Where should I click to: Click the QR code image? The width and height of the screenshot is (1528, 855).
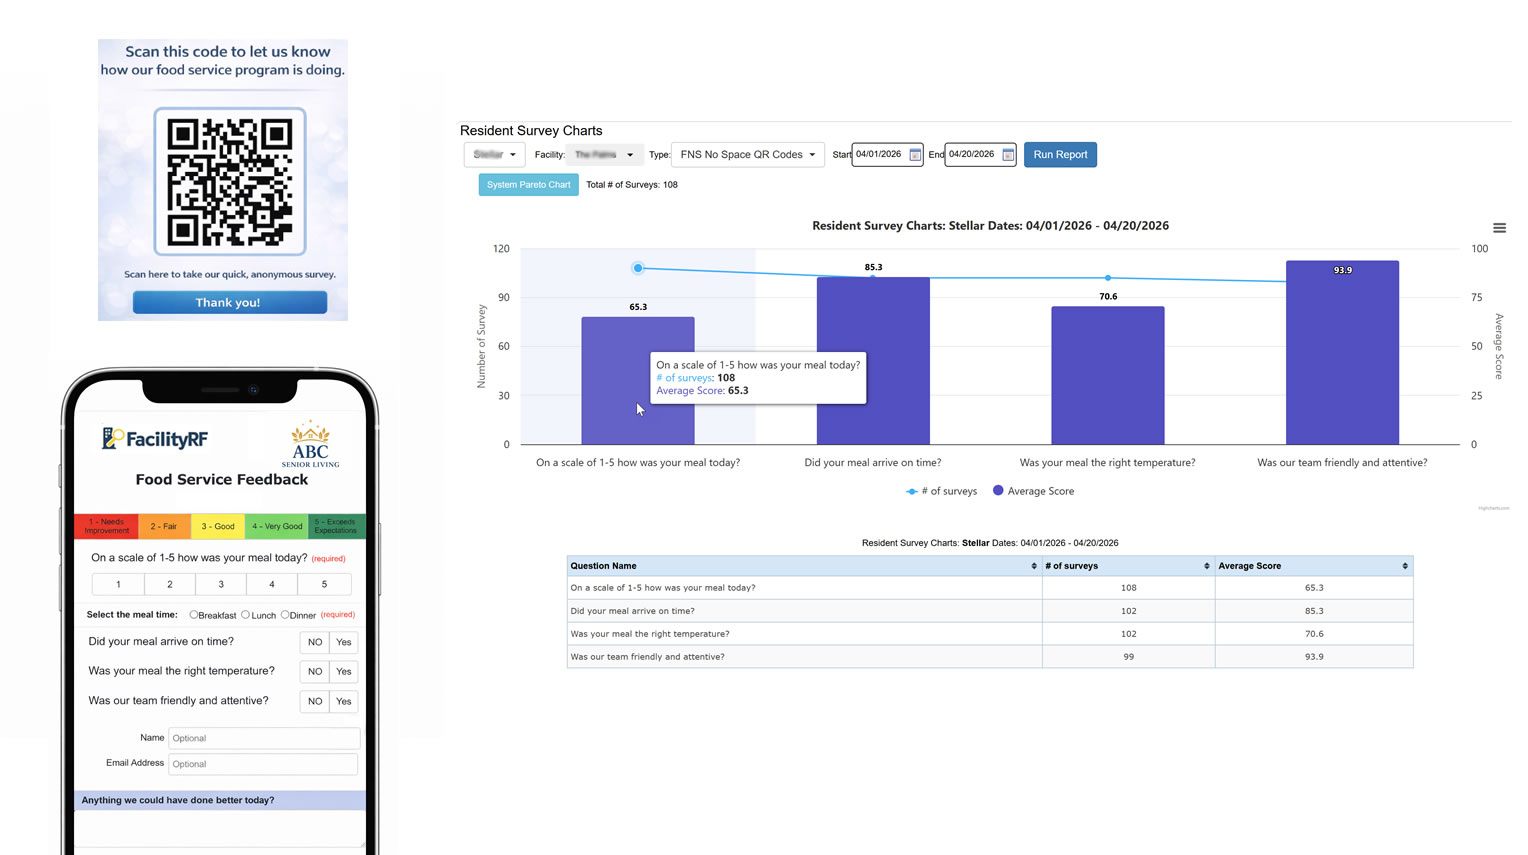tap(230, 181)
